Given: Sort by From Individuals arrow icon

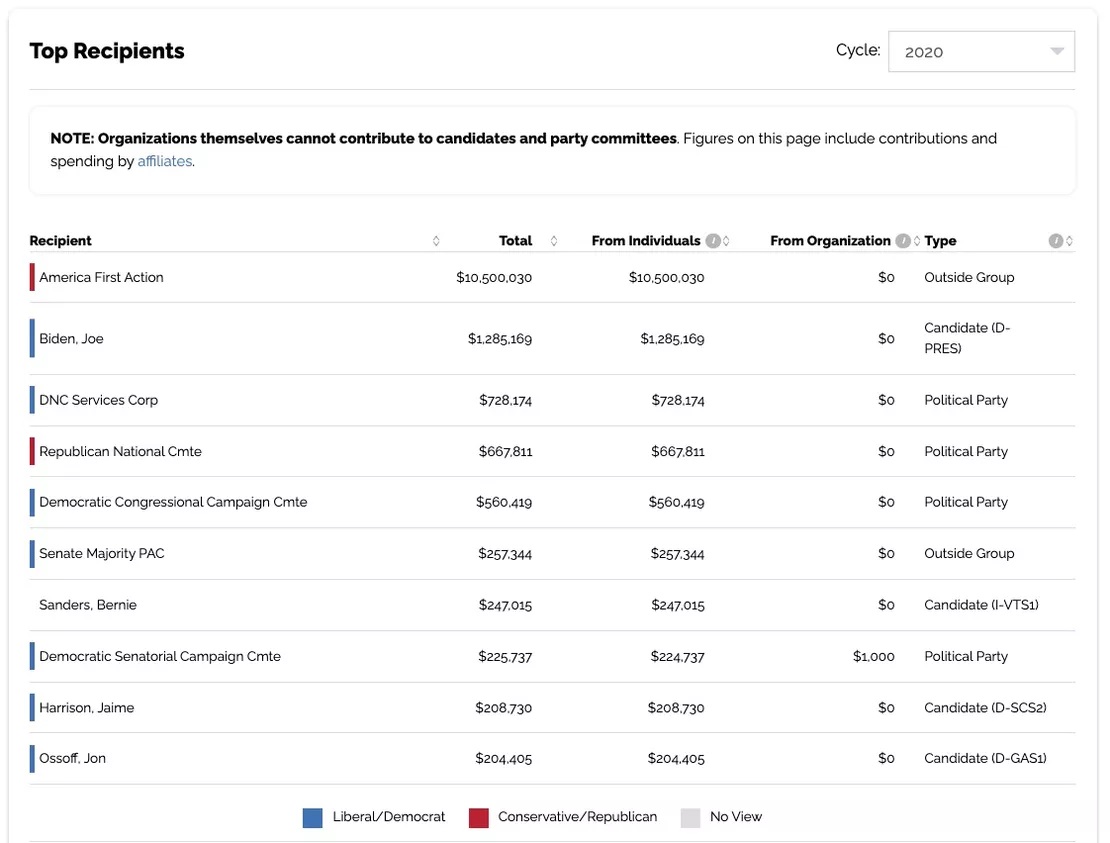Looking at the screenshot, I should (726, 241).
